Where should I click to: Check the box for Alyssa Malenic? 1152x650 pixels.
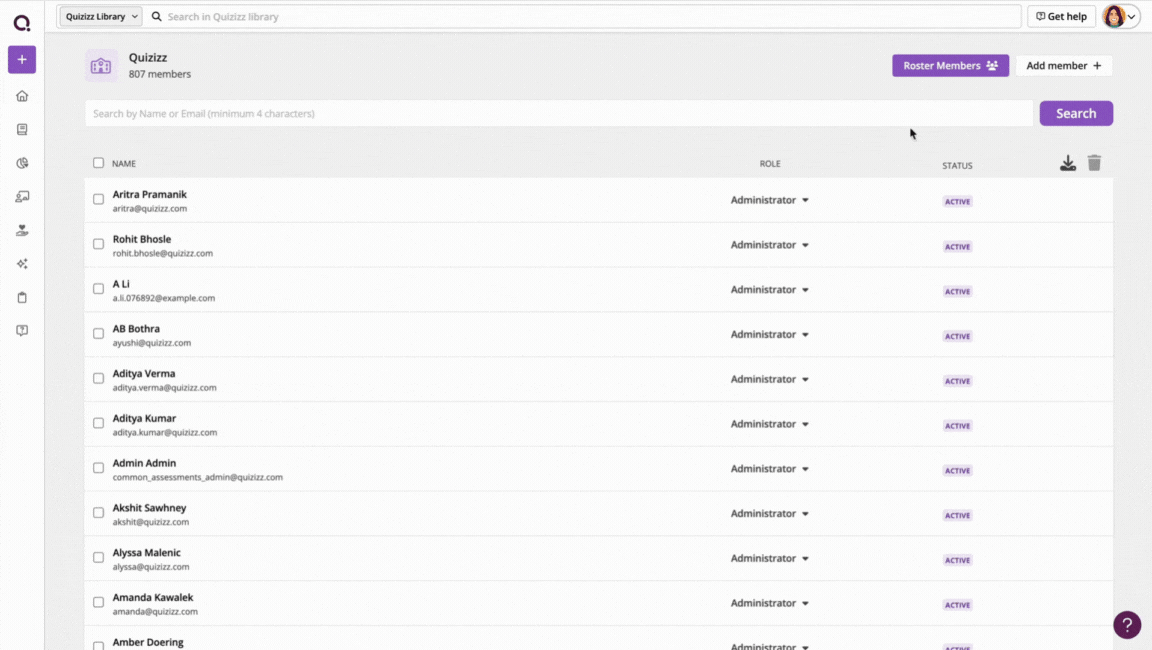pos(98,557)
